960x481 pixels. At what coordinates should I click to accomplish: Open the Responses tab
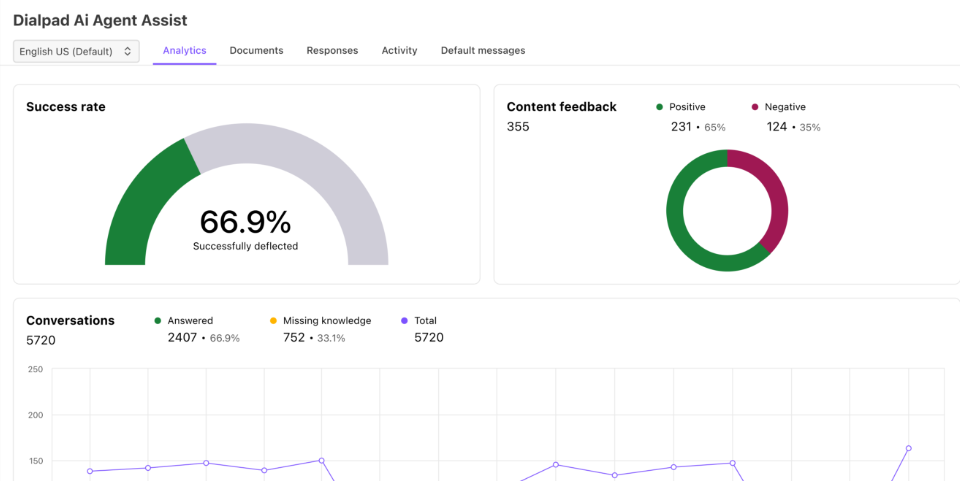[332, 50]
